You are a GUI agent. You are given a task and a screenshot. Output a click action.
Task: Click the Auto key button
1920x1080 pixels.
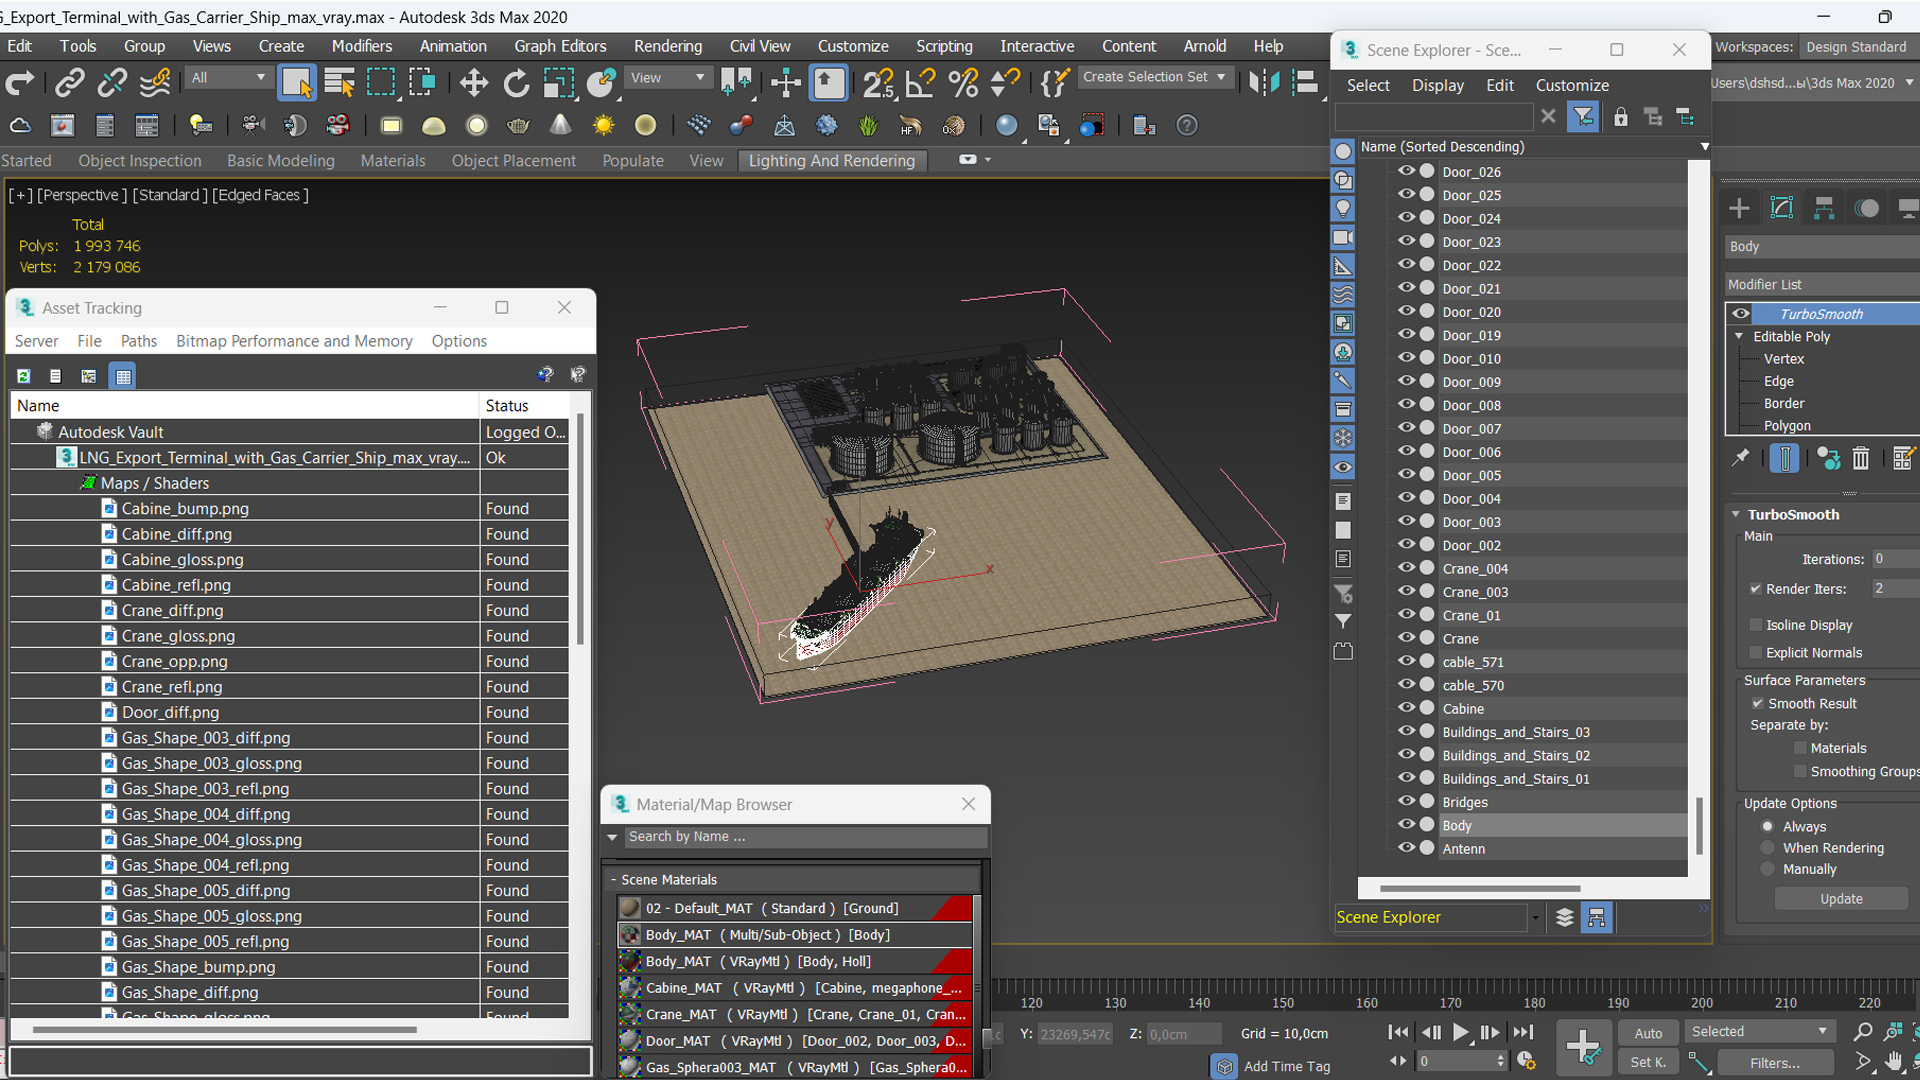(x=1648, y=1033)
